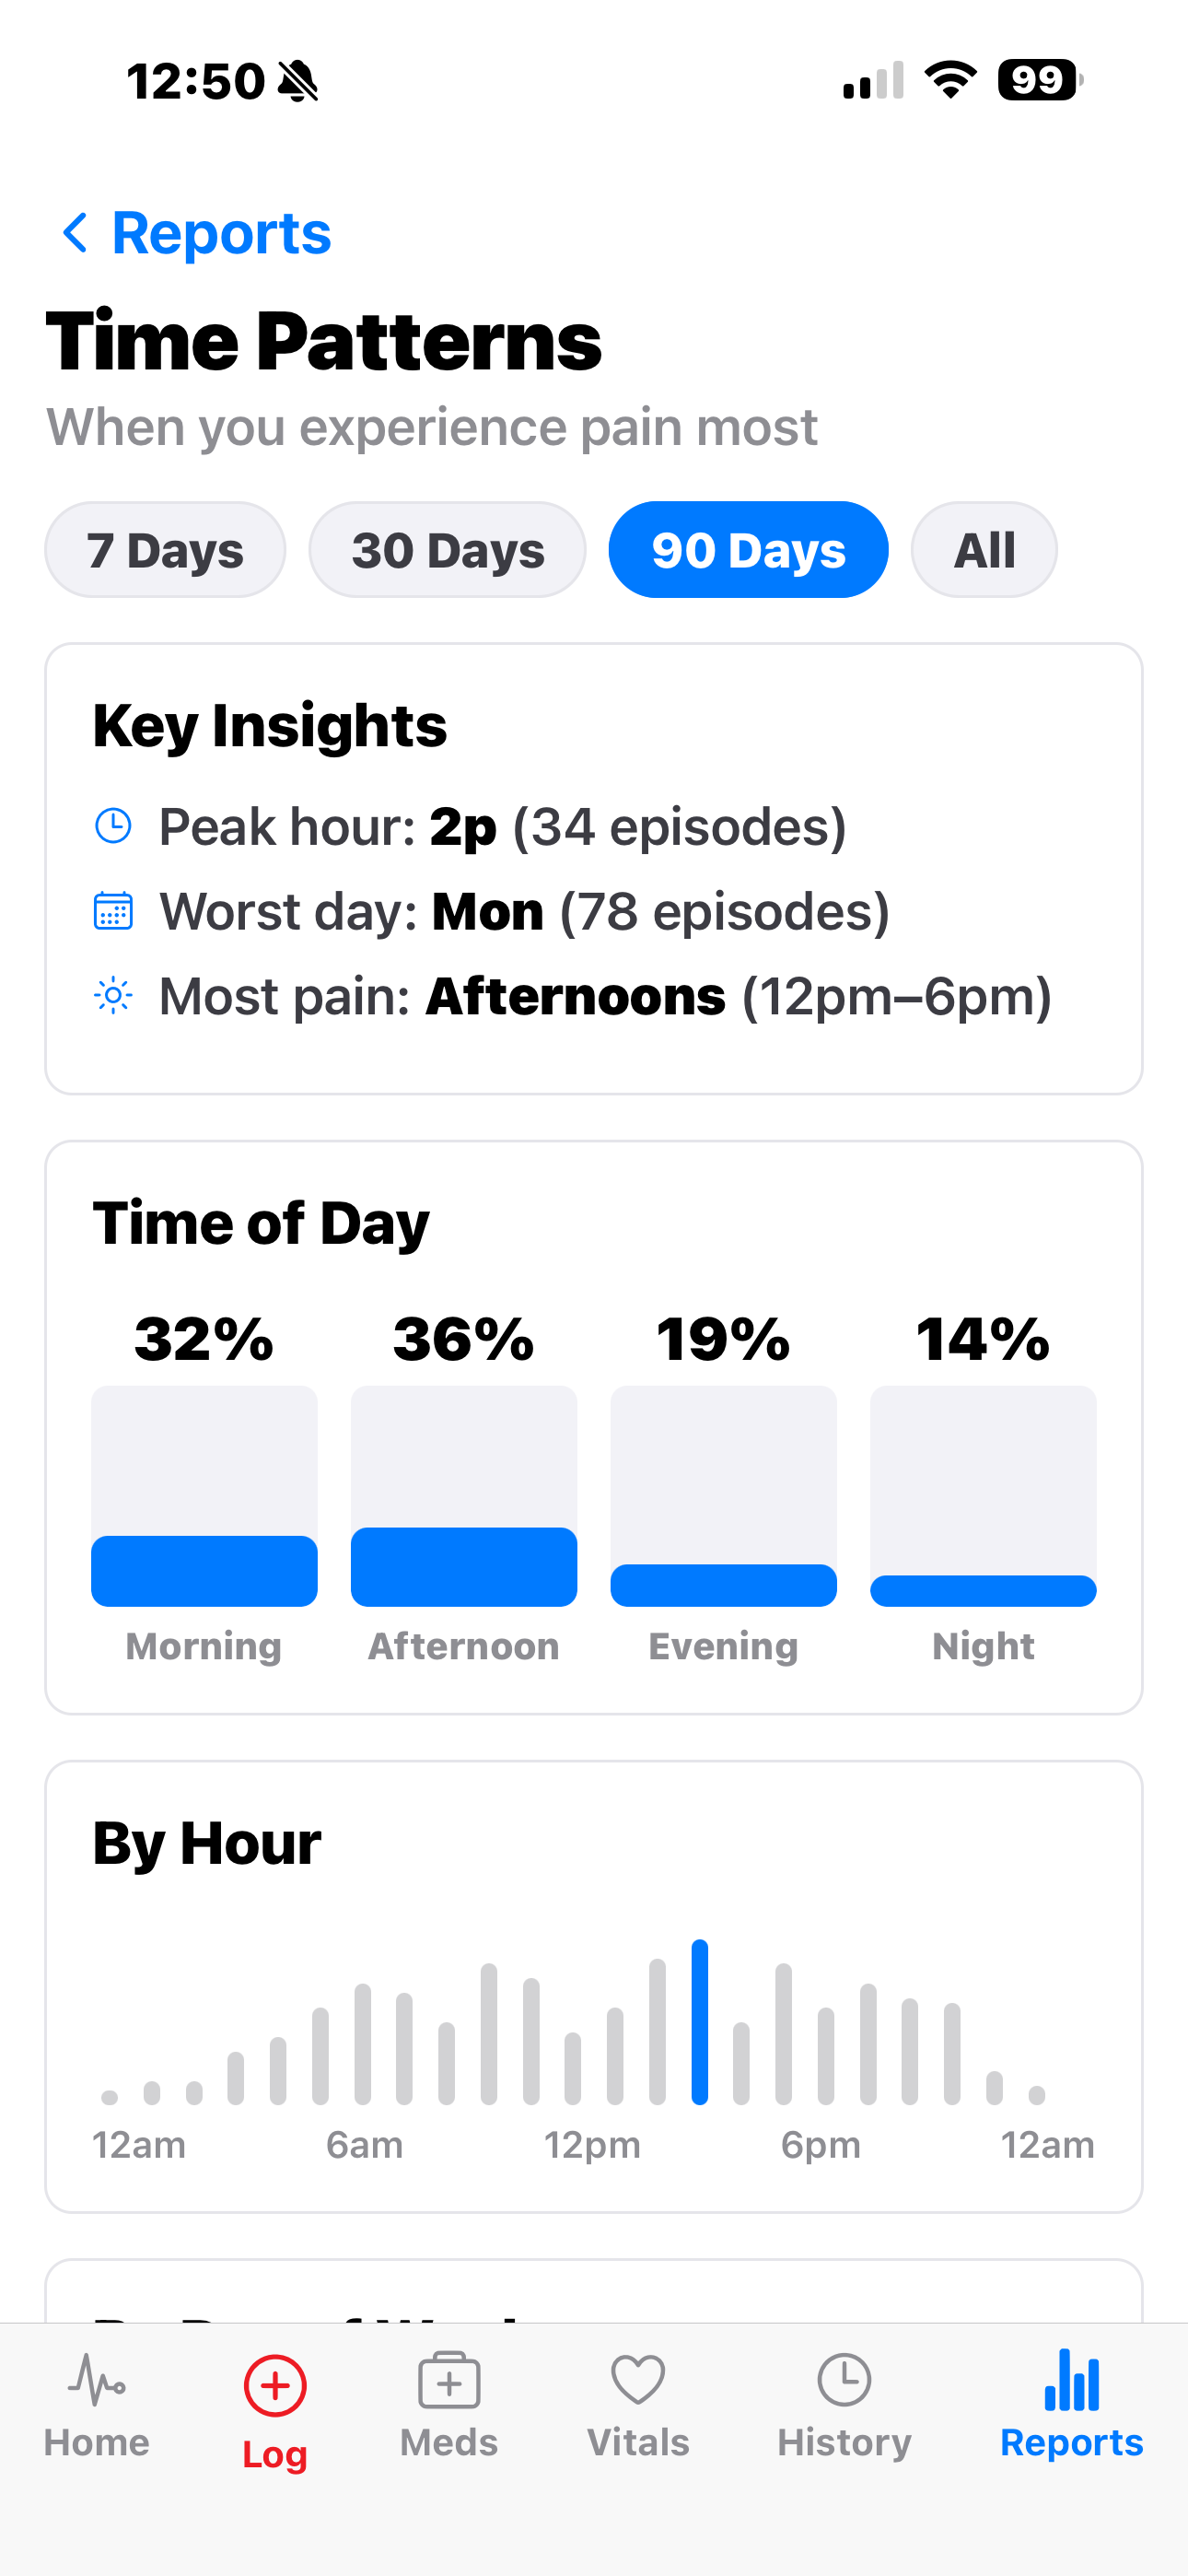Select the 90 Days filter pill
The image size is (1188, 2576).
(748, 550)
